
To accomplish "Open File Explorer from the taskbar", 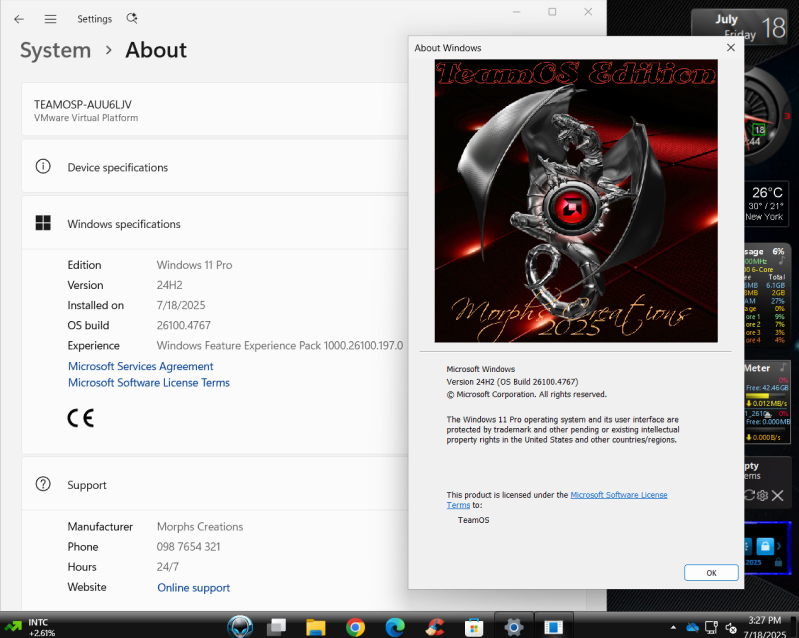I will [x=315, y=627].
